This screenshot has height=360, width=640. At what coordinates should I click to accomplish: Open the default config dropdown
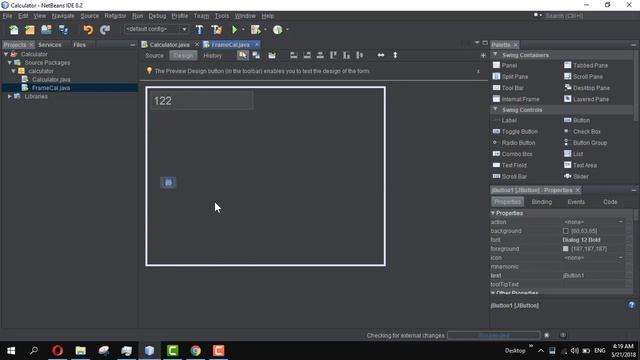[x=184, y=29]
